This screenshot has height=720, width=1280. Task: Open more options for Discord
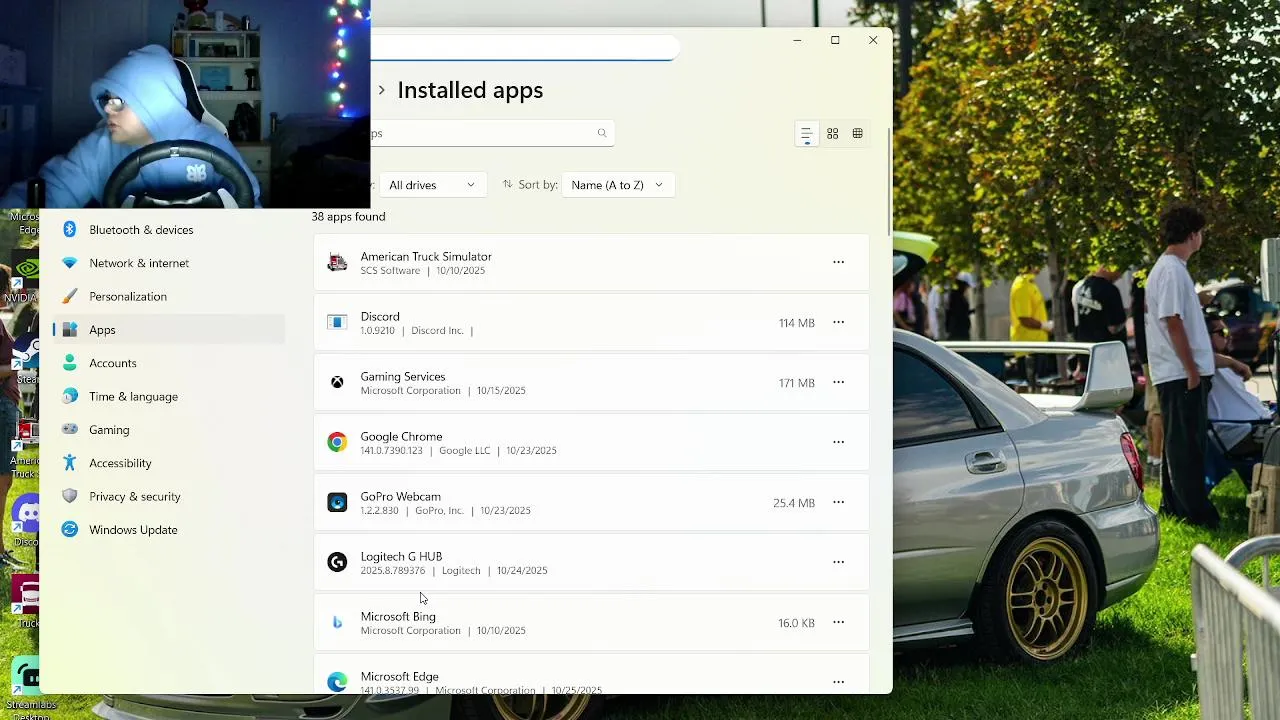click(x=838, y=322)
